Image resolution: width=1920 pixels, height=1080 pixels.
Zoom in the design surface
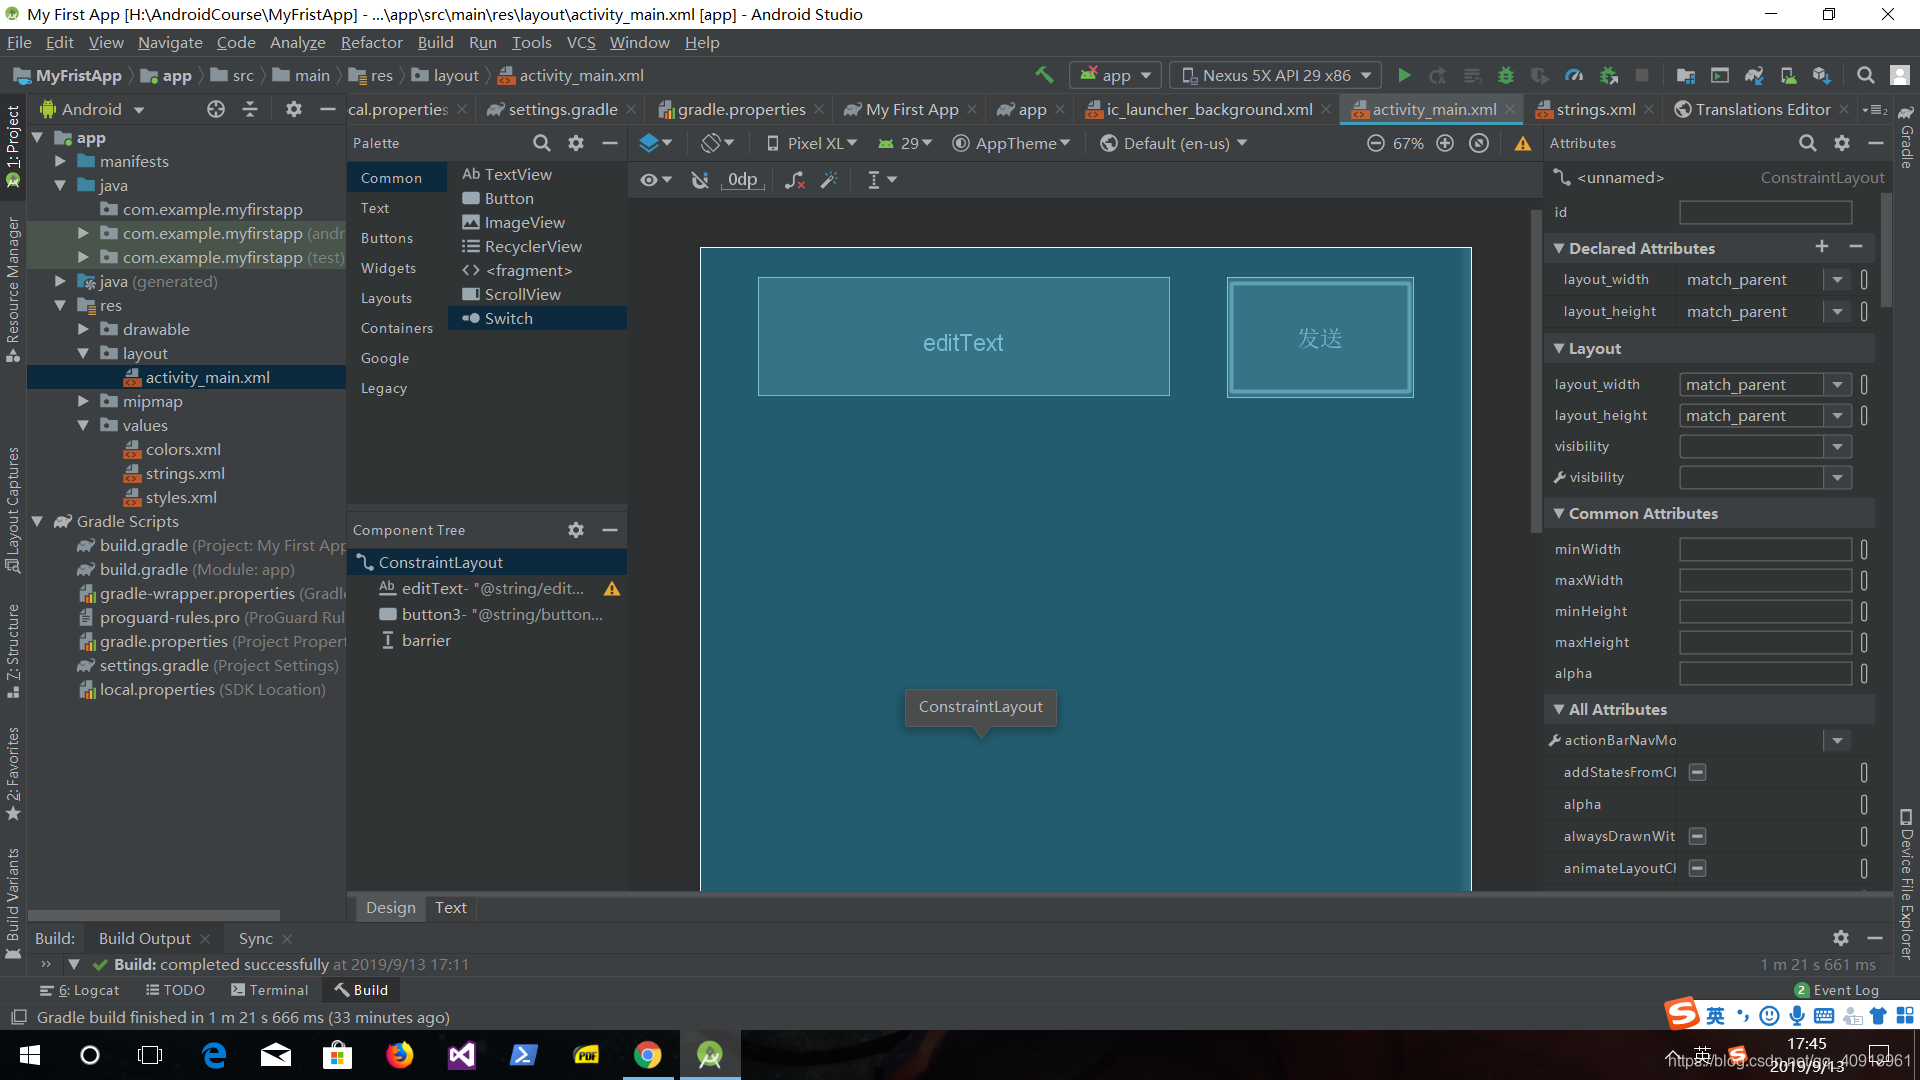[x=1445, y=143]
